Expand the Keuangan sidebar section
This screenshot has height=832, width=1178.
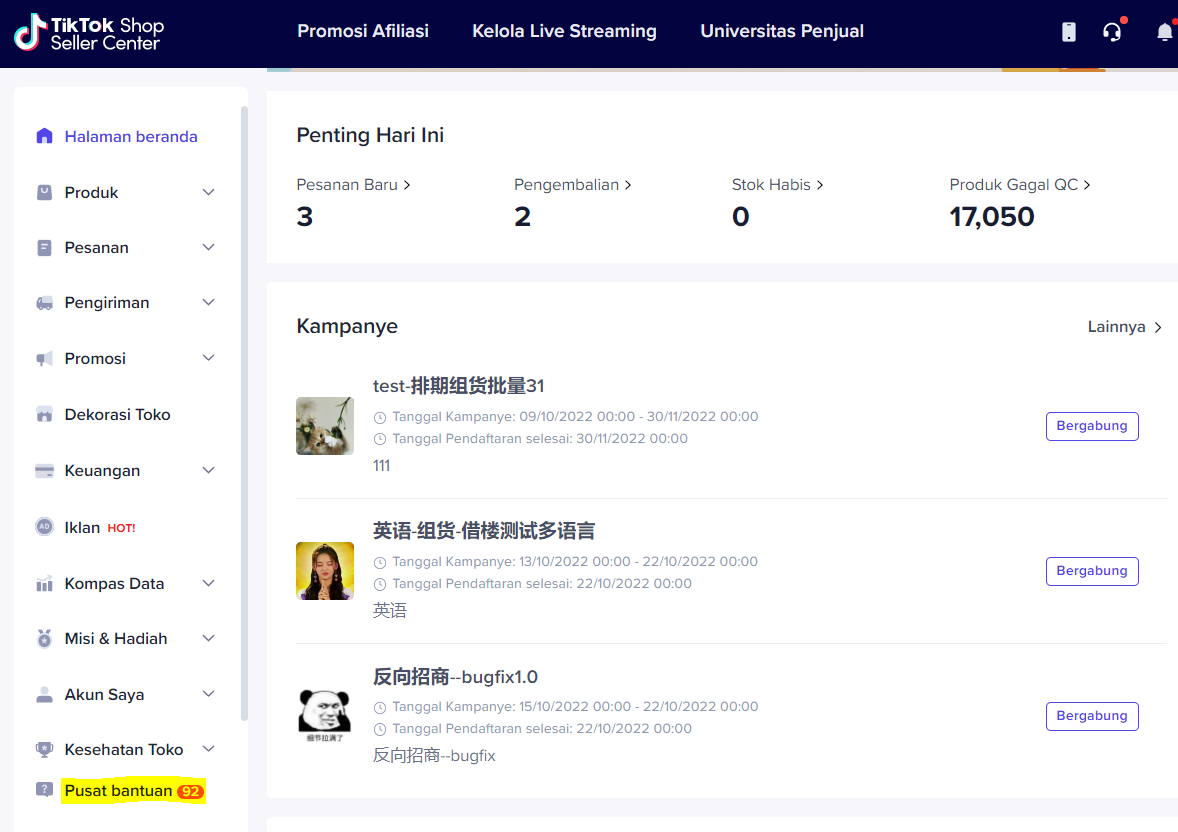pyautogui.click(x=208, y=470)
